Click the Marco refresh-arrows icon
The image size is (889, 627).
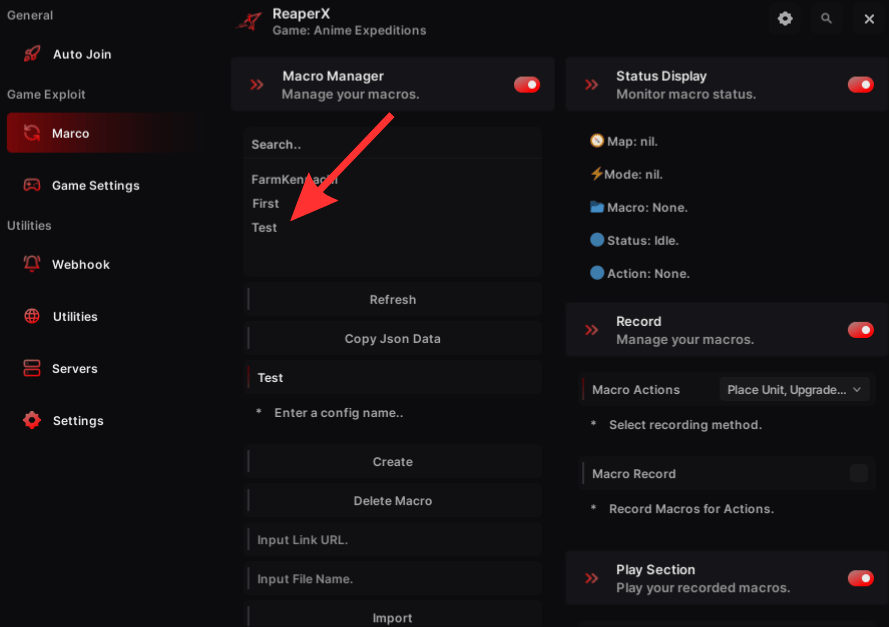coord(32,133)
